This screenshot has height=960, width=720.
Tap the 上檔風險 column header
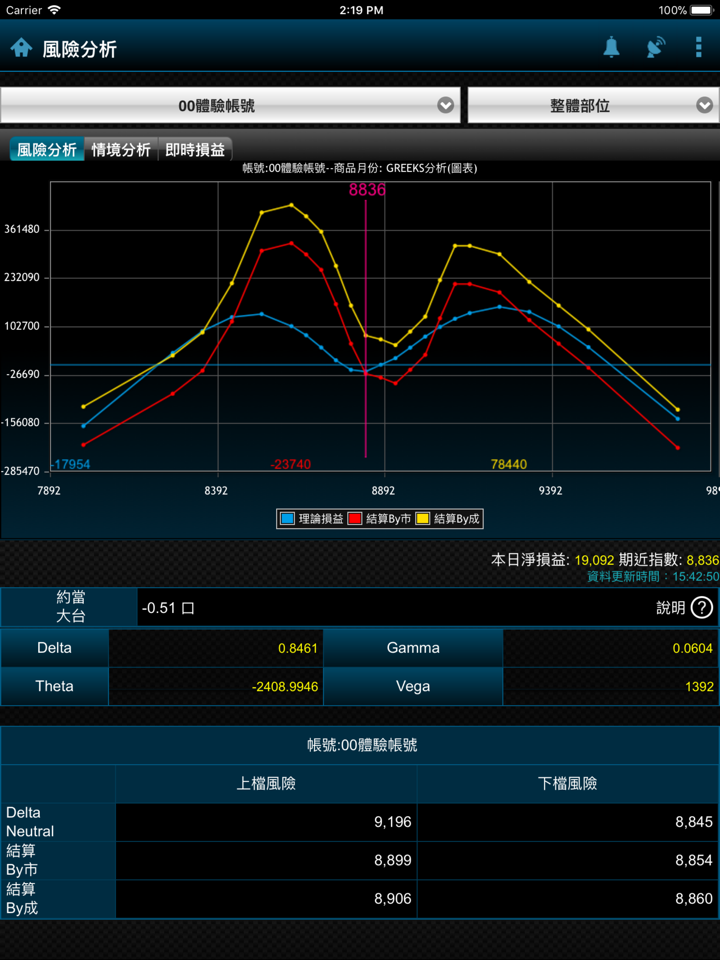266,783
